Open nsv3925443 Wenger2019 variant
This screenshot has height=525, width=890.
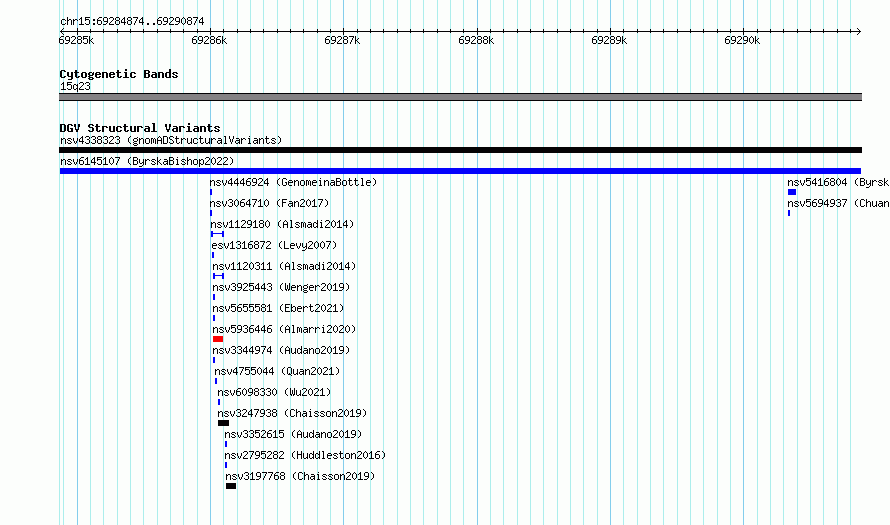pos(282,287)
